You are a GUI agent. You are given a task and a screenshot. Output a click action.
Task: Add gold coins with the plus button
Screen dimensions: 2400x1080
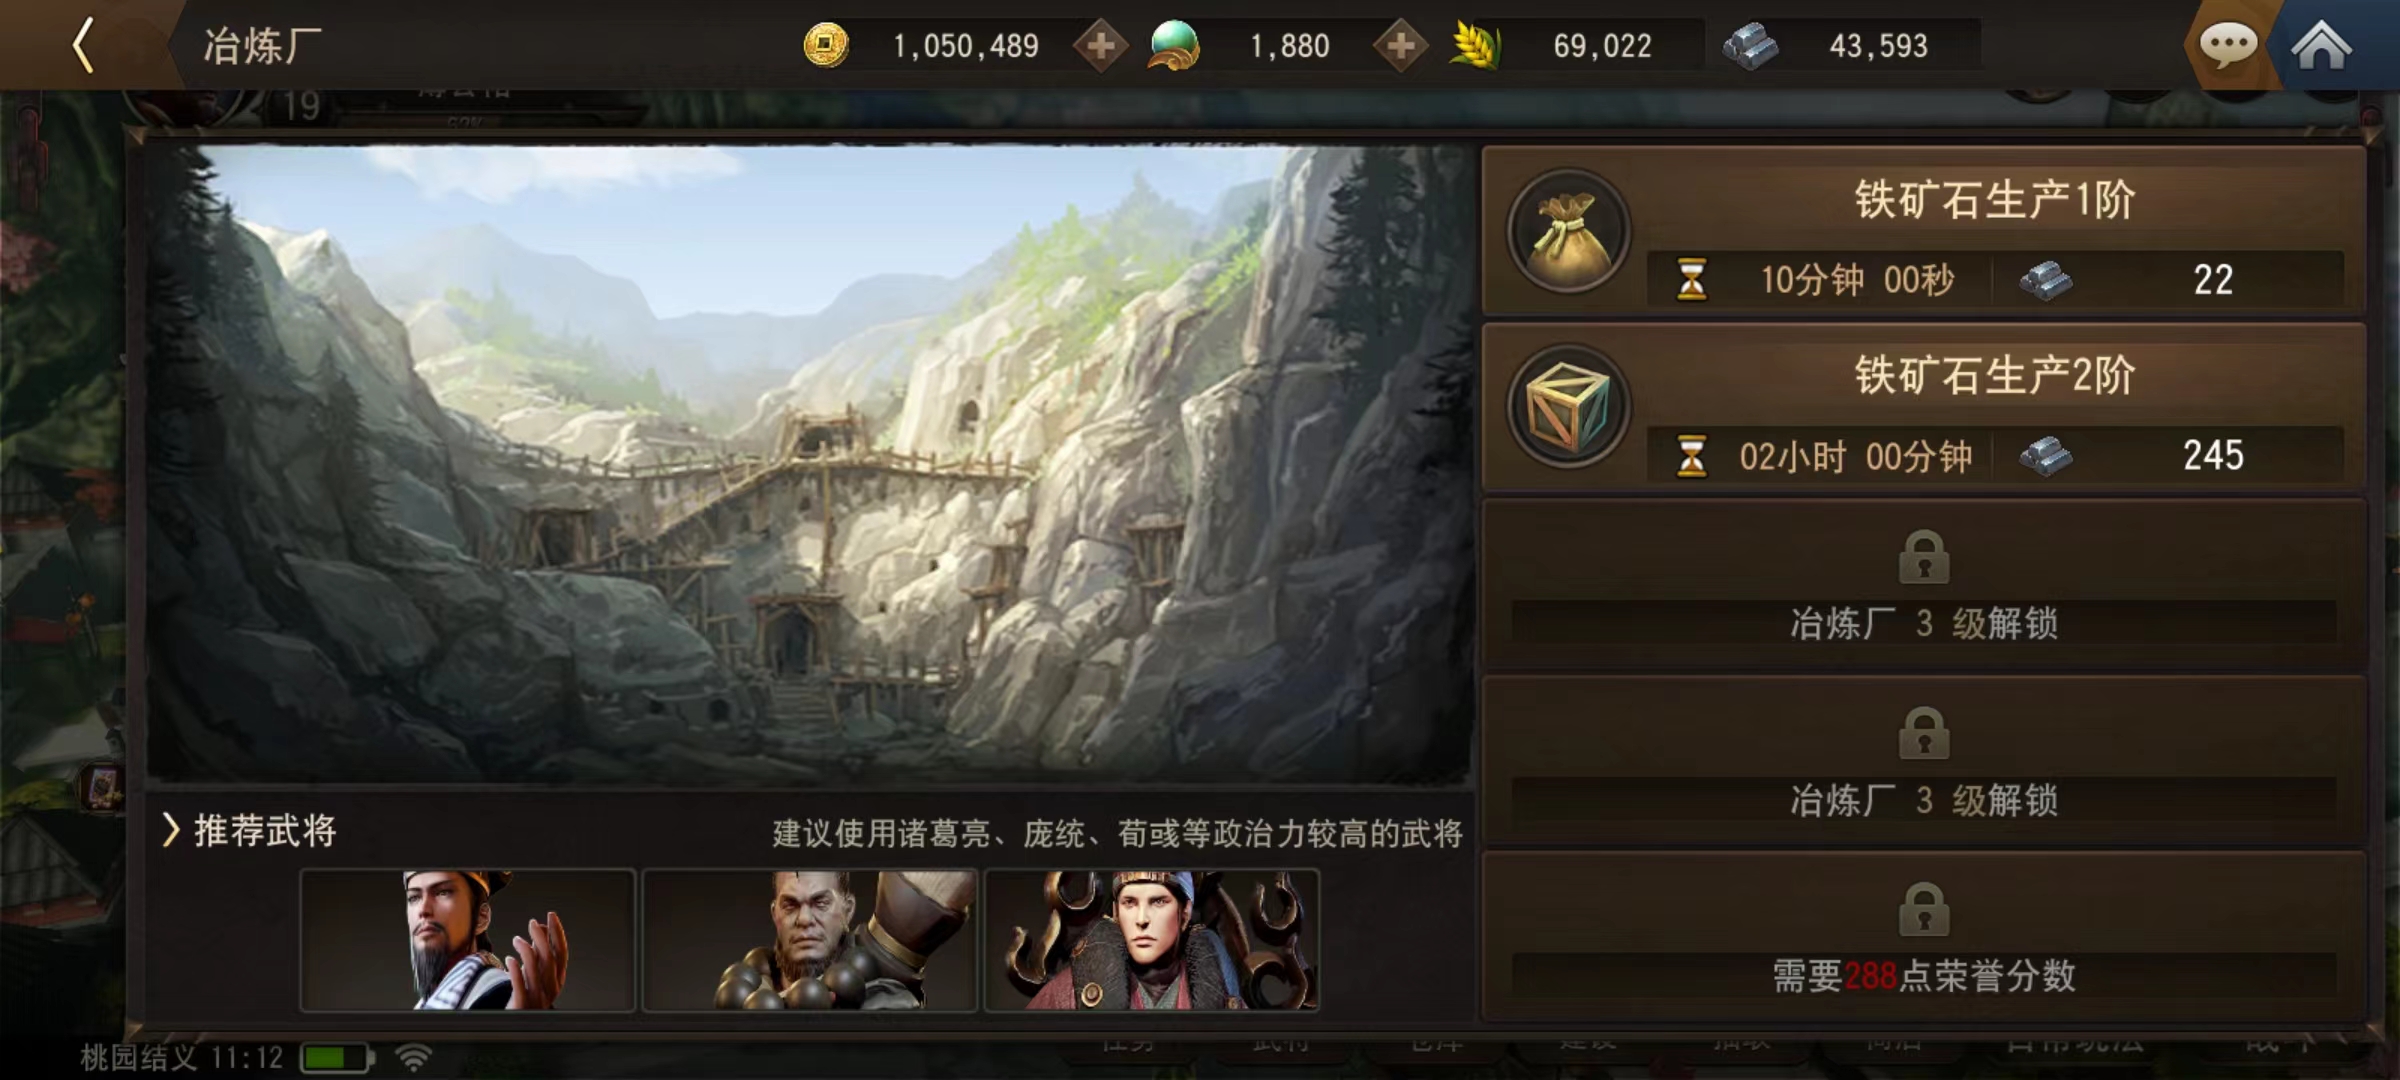(x=1101, y=46)
